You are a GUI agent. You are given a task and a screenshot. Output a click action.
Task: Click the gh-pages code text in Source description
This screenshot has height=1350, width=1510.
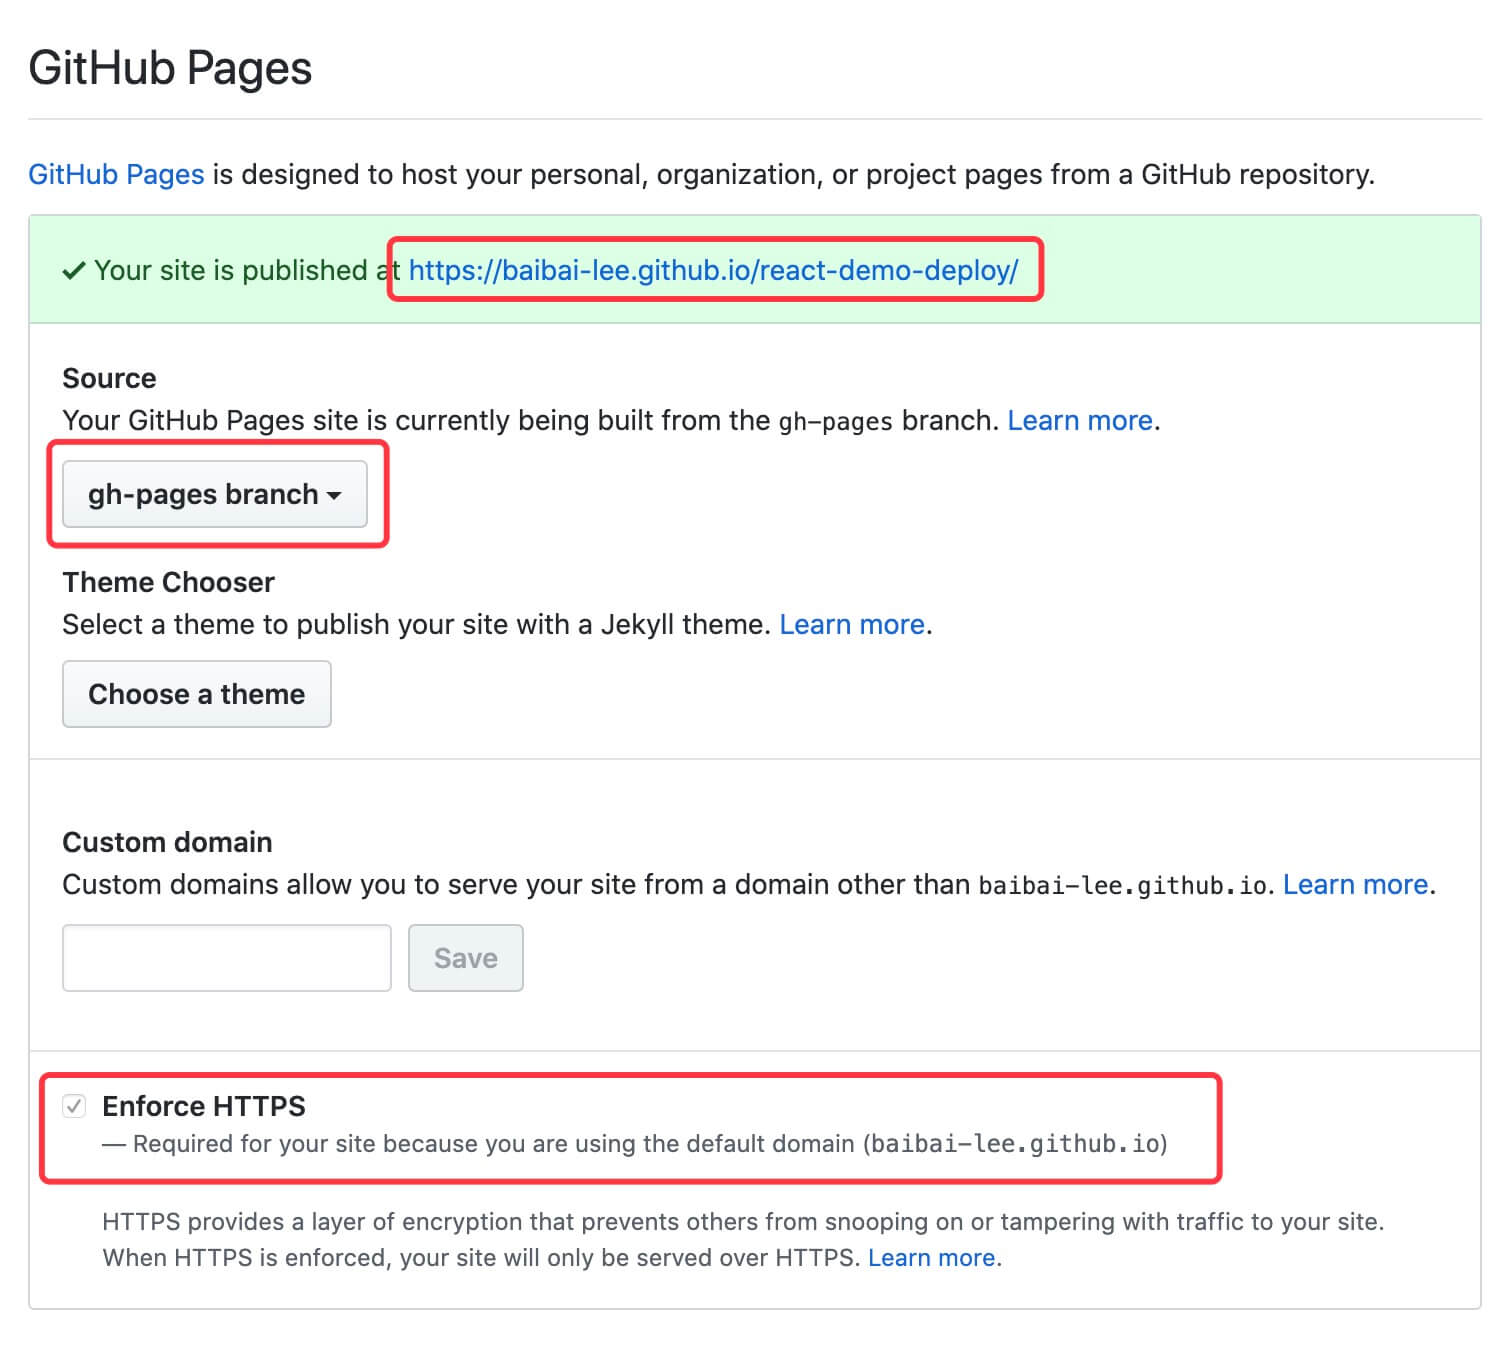coord(835,421)
